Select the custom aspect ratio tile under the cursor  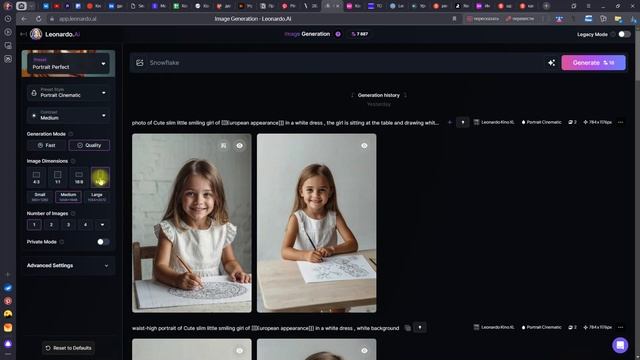100,177
